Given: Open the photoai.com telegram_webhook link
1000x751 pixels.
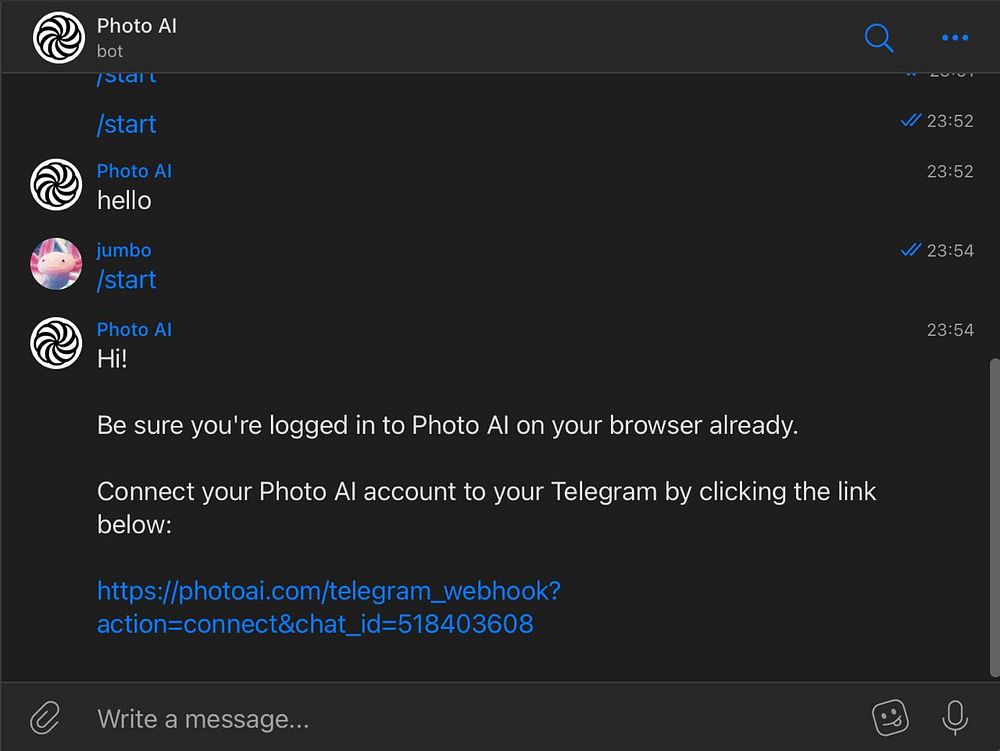Looking at the screenshot, I should point(328,607).
